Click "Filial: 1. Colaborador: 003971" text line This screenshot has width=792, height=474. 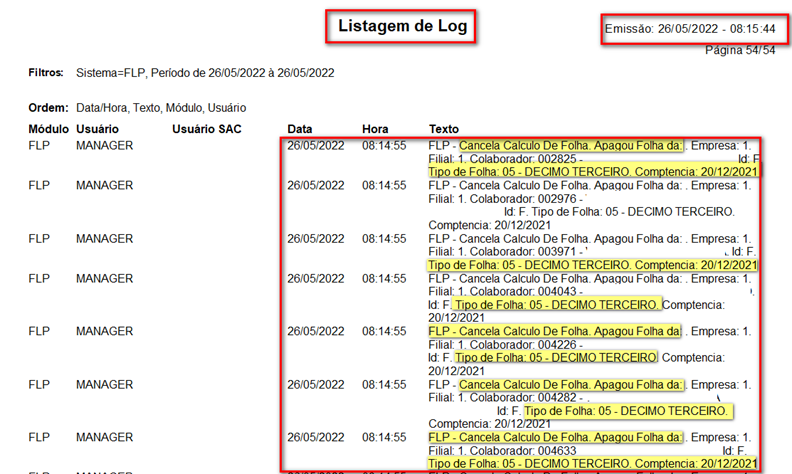click(x=503, y=251)
